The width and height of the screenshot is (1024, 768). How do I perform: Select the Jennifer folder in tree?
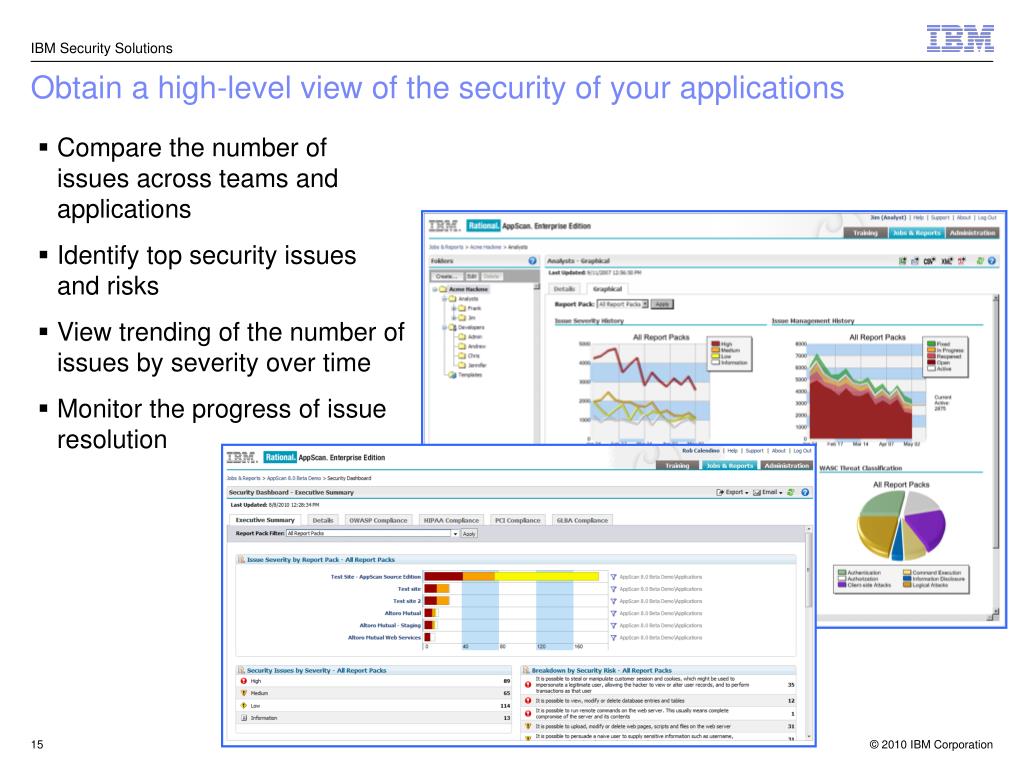tap(472, 366)
